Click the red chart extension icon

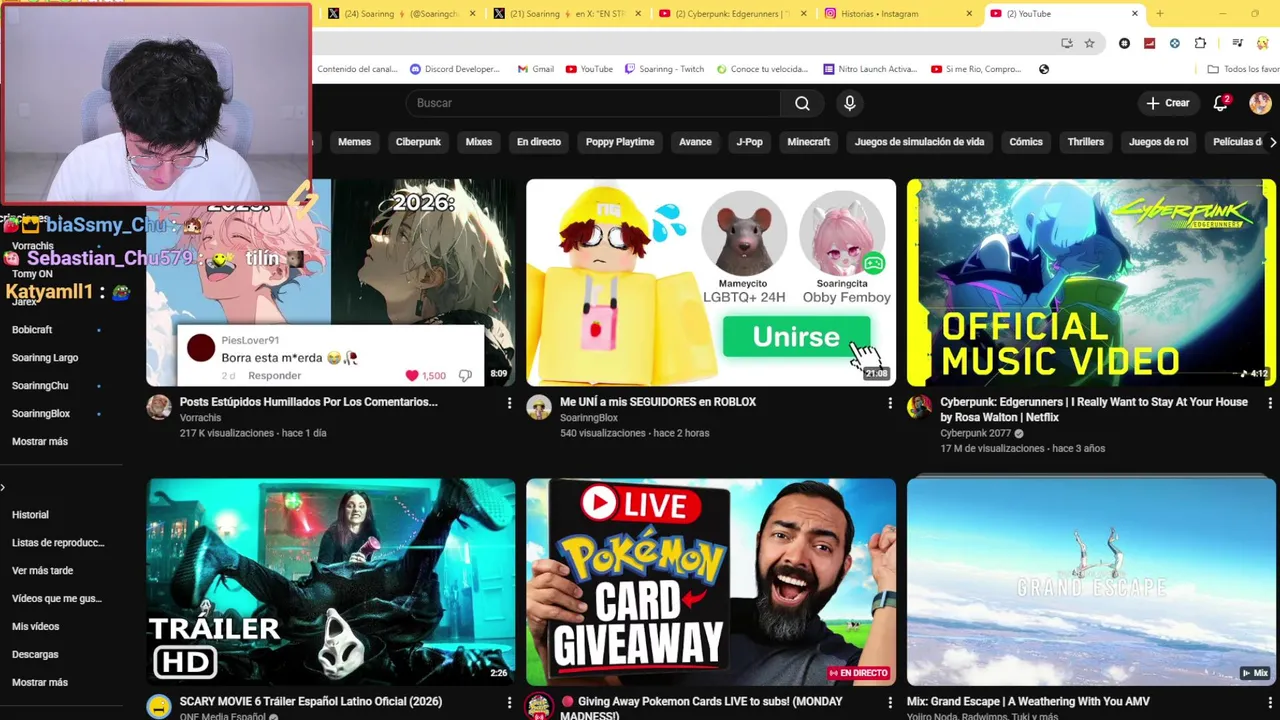(1149, 43)
